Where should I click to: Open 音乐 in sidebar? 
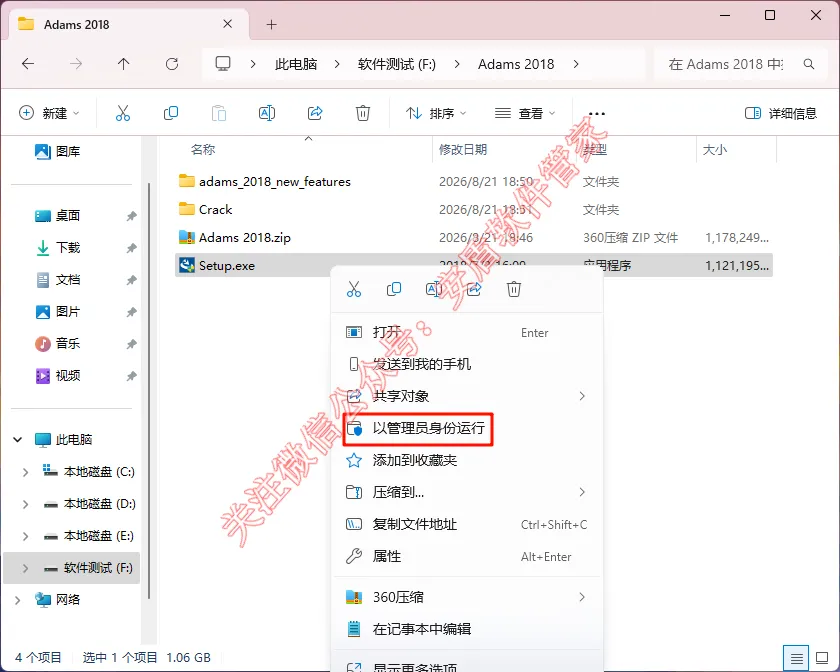pos(57,344)
